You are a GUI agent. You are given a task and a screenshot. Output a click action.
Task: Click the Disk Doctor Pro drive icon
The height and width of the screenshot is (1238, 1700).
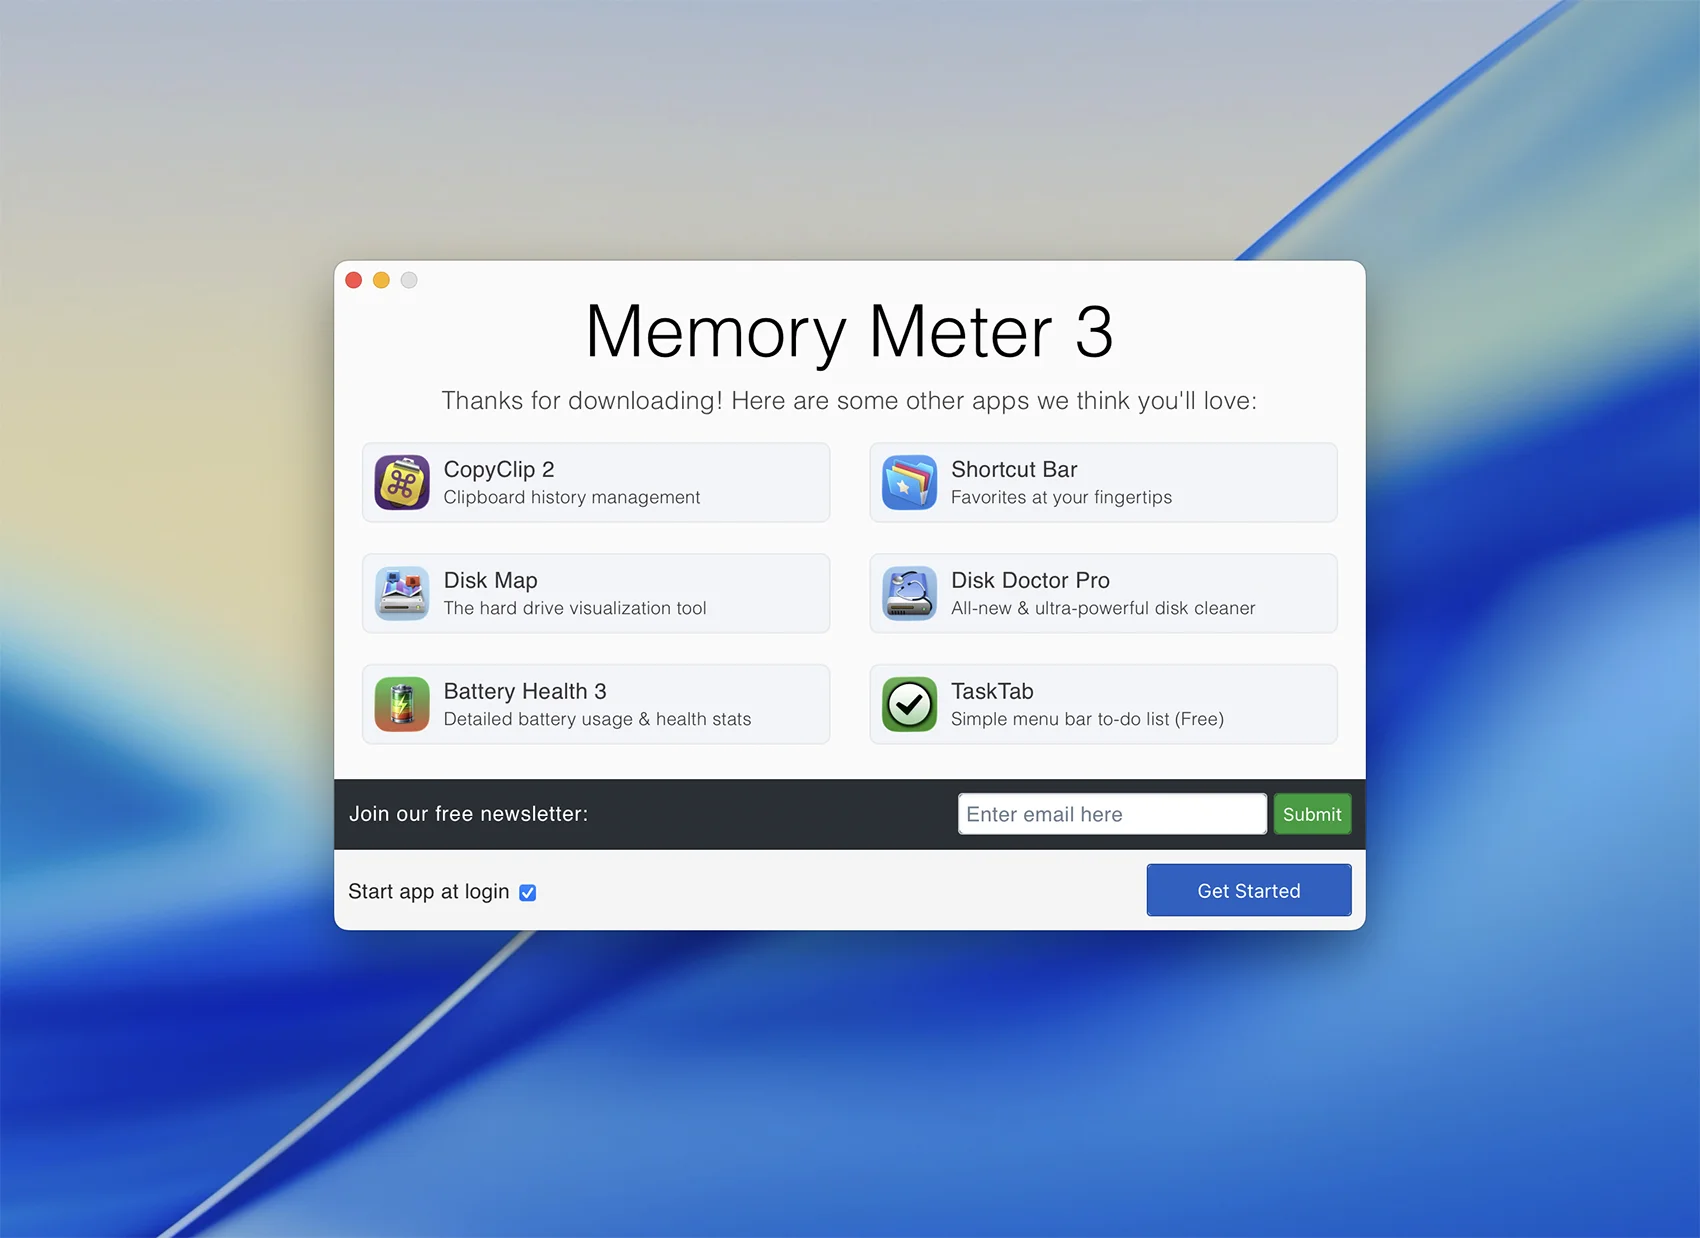[909, 593]
